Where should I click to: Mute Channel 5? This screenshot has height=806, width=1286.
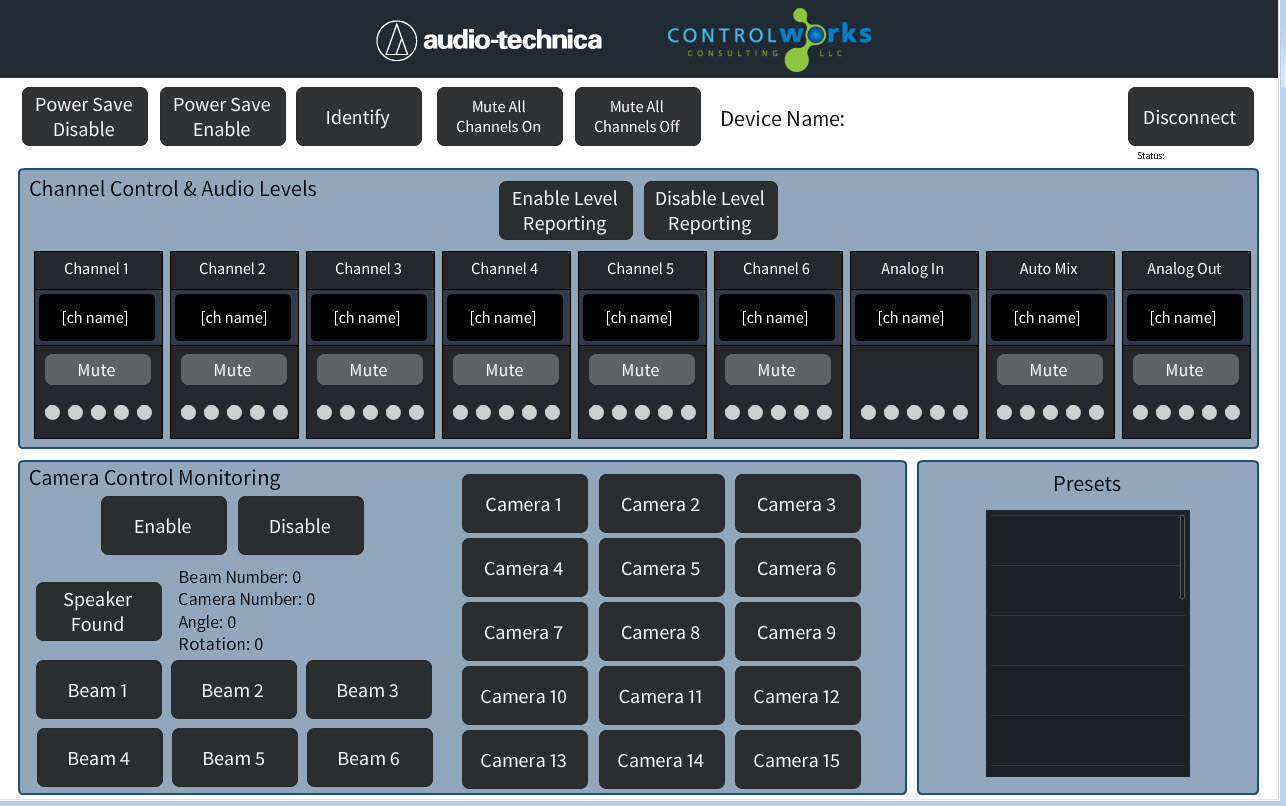(641, 370)
